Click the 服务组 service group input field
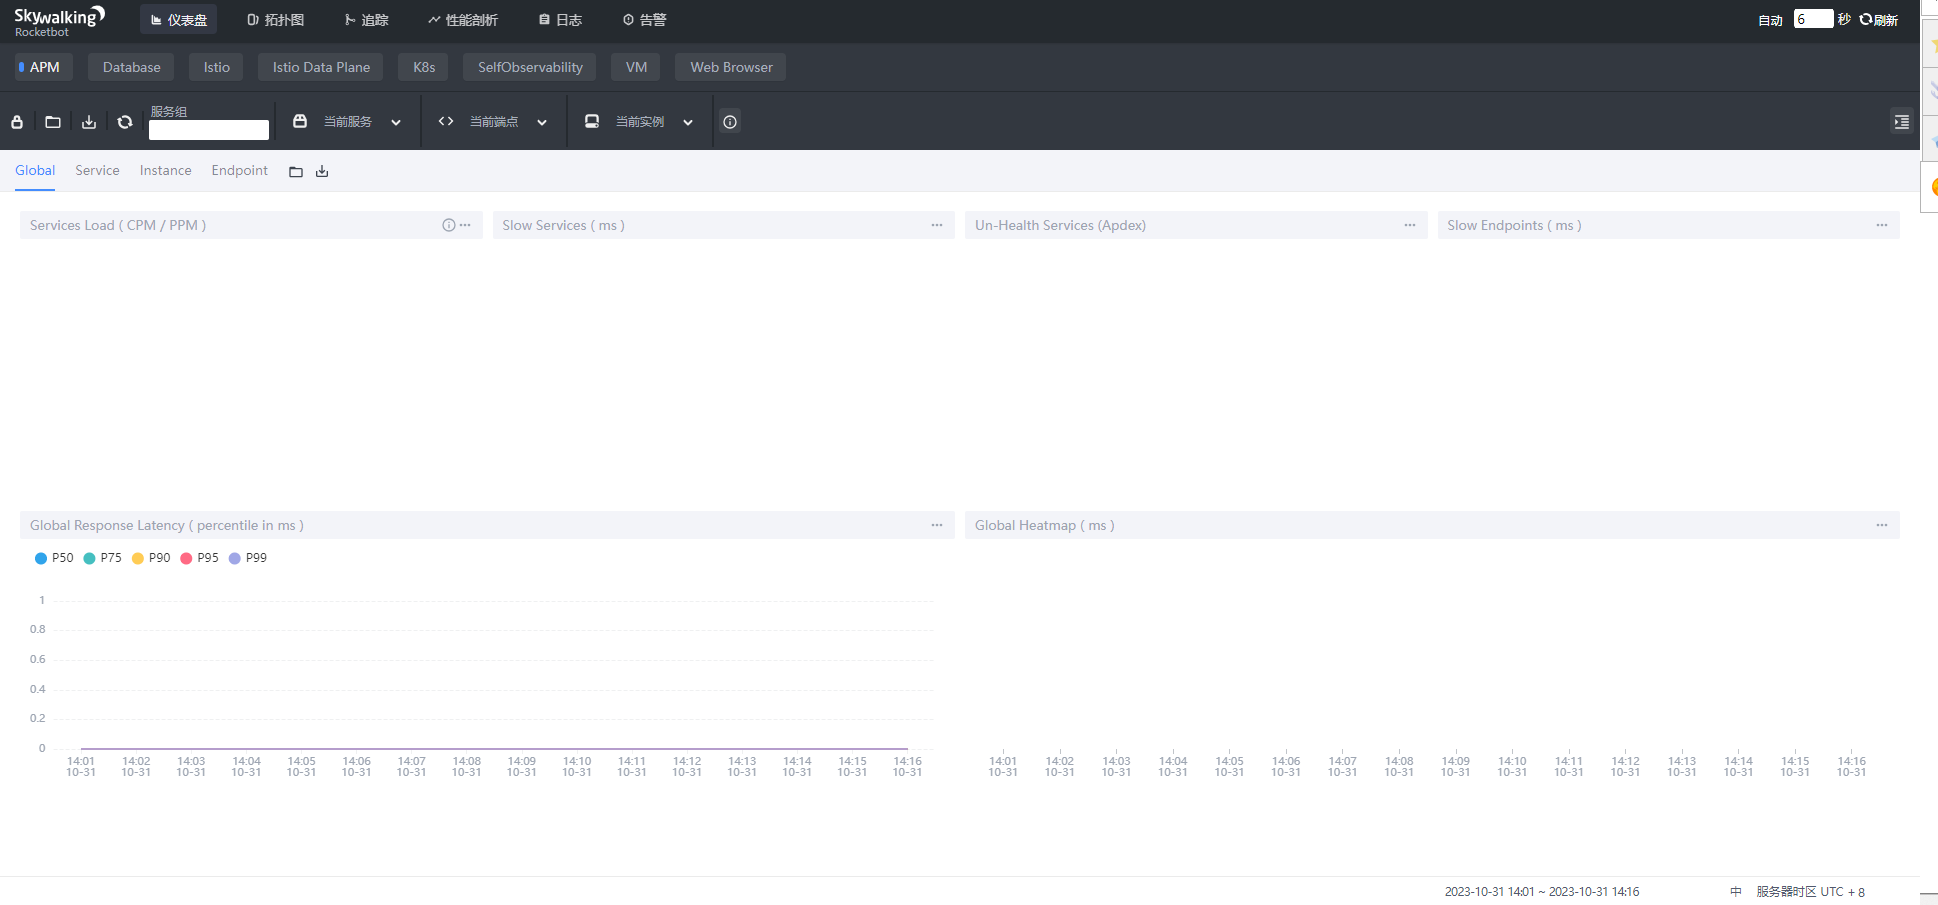Viewport: 1938px width, 905px height. pos(209,130)
